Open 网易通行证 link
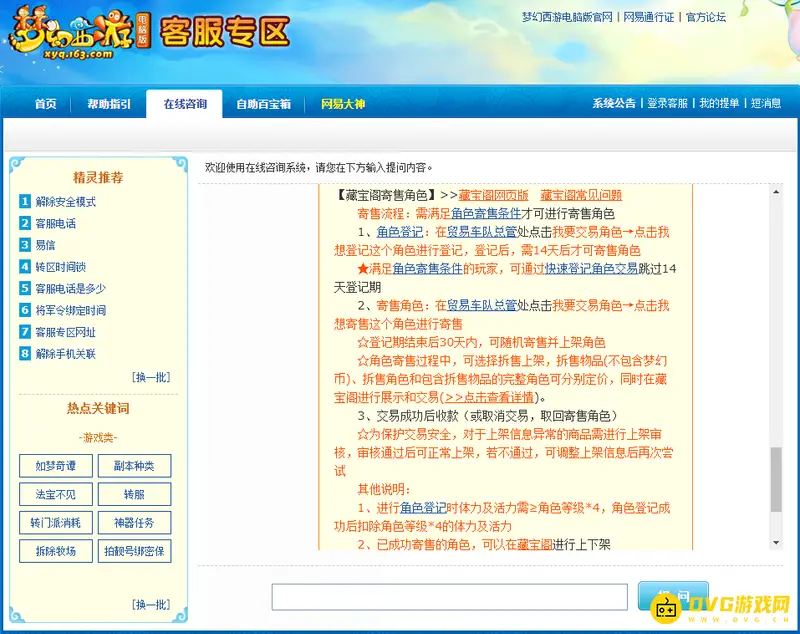The width and height of the screenshot is (800, 634). 648,17
